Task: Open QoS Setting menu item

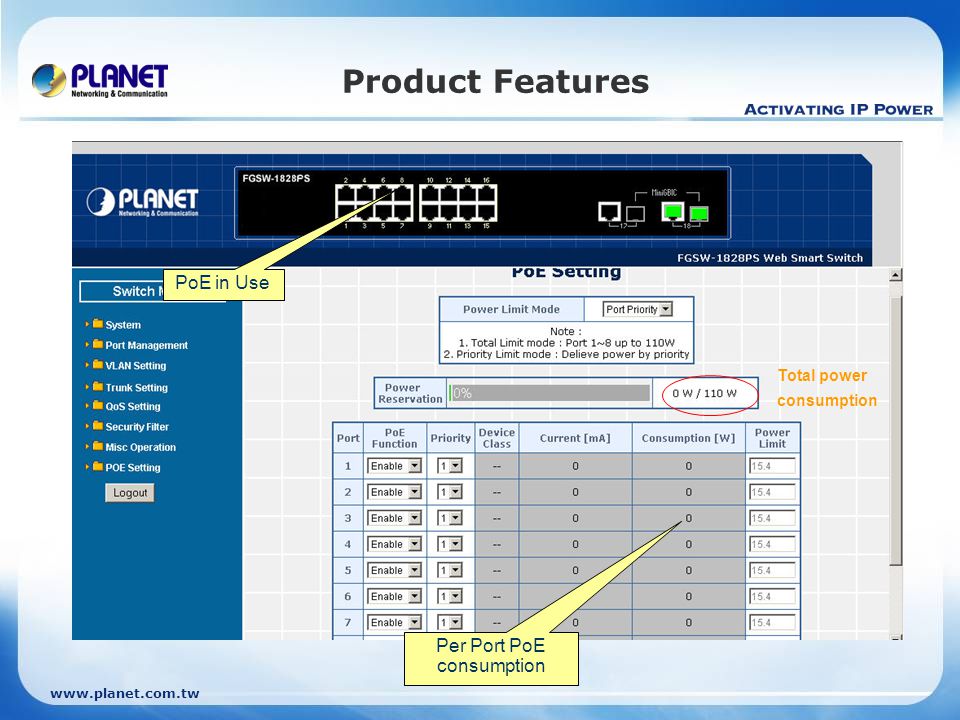Action: coord(132,407)
